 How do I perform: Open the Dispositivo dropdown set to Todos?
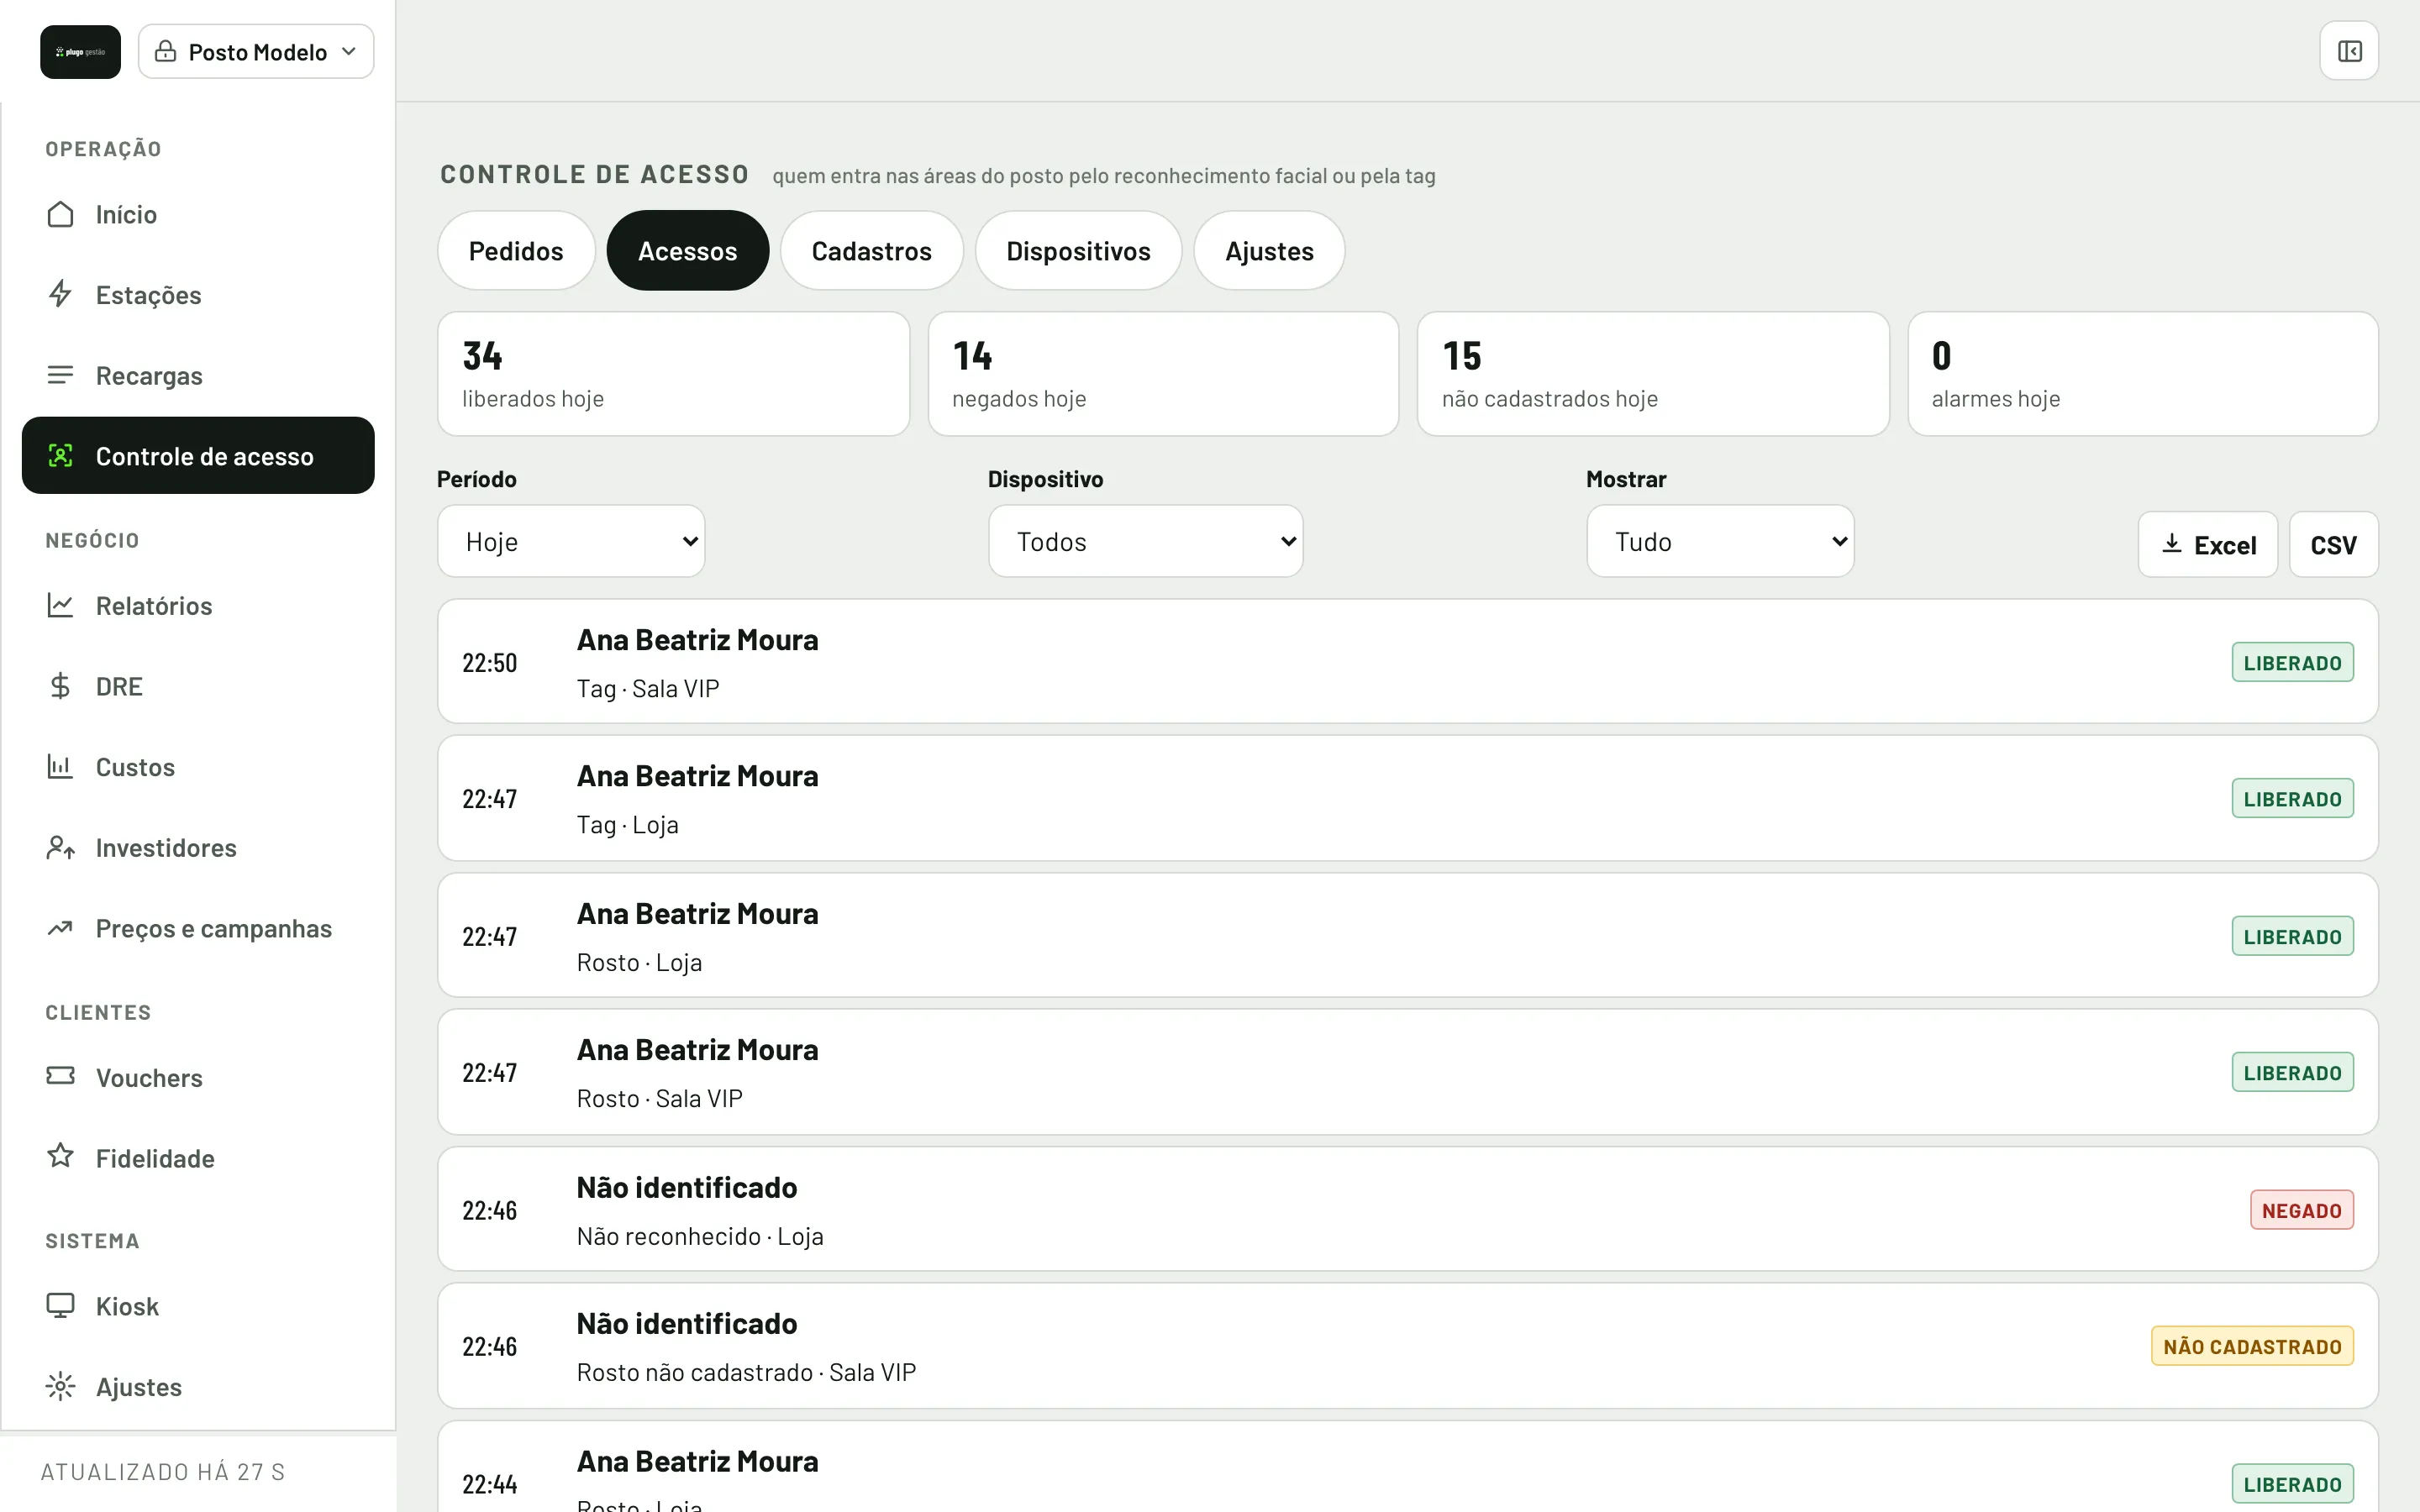[x=1146, y=541]
